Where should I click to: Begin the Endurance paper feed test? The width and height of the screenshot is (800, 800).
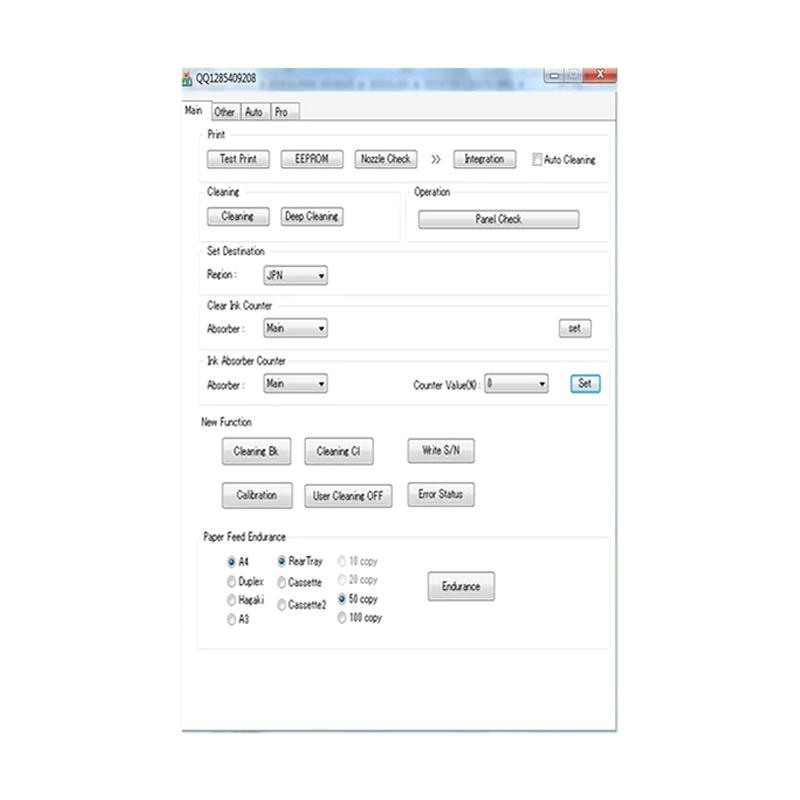[460, 587]
